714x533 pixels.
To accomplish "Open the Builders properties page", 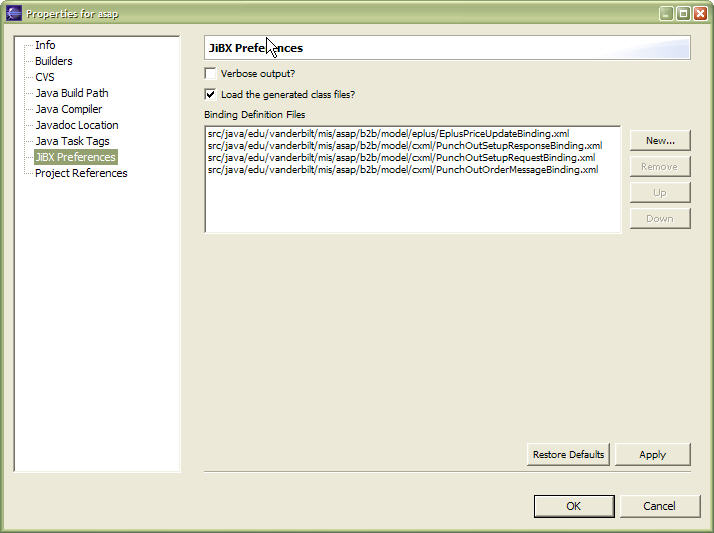I will tap(54, 61).
